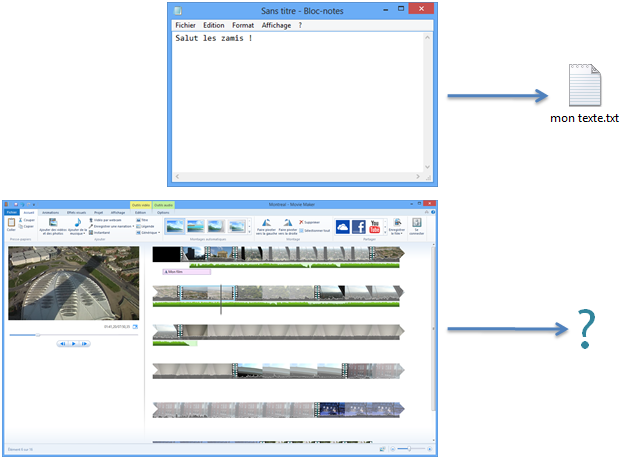Click the rotate left icon
The height and width of the screenshot is (460, 624).
[x=265, y=223]
